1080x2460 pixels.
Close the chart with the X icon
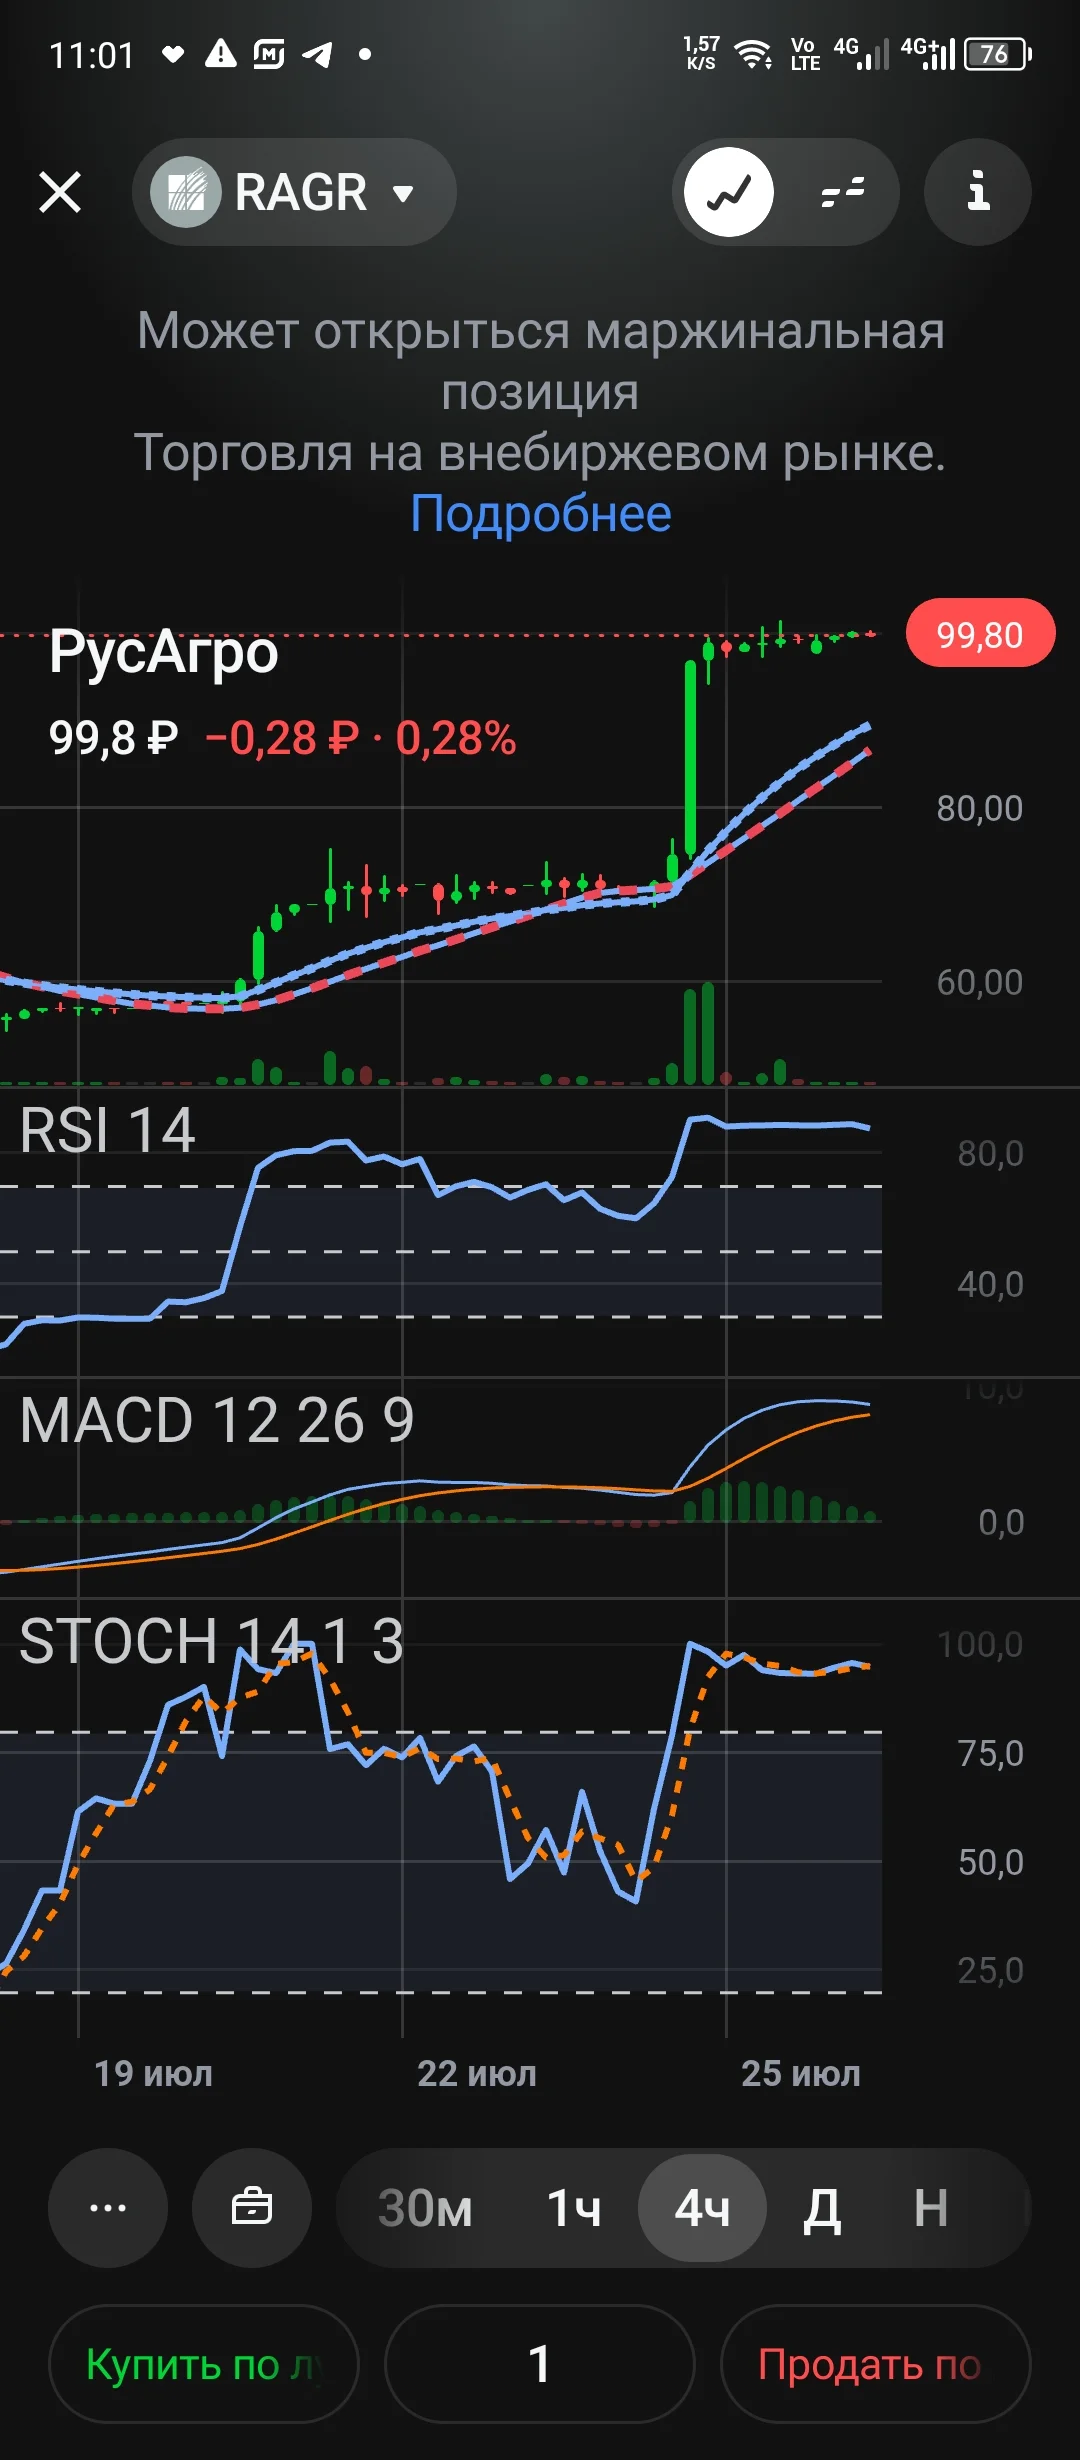point(60,192)
